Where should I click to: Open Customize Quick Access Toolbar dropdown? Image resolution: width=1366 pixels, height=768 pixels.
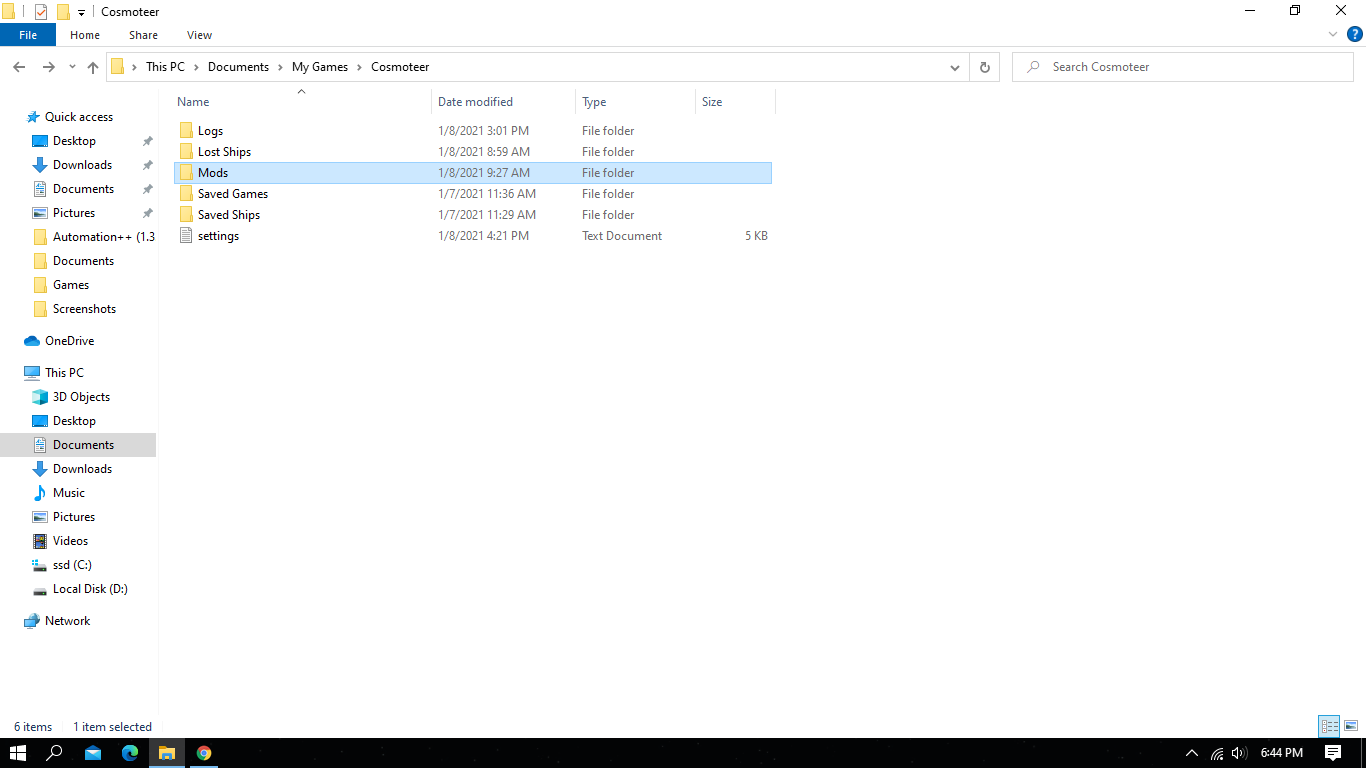point(81,12)
